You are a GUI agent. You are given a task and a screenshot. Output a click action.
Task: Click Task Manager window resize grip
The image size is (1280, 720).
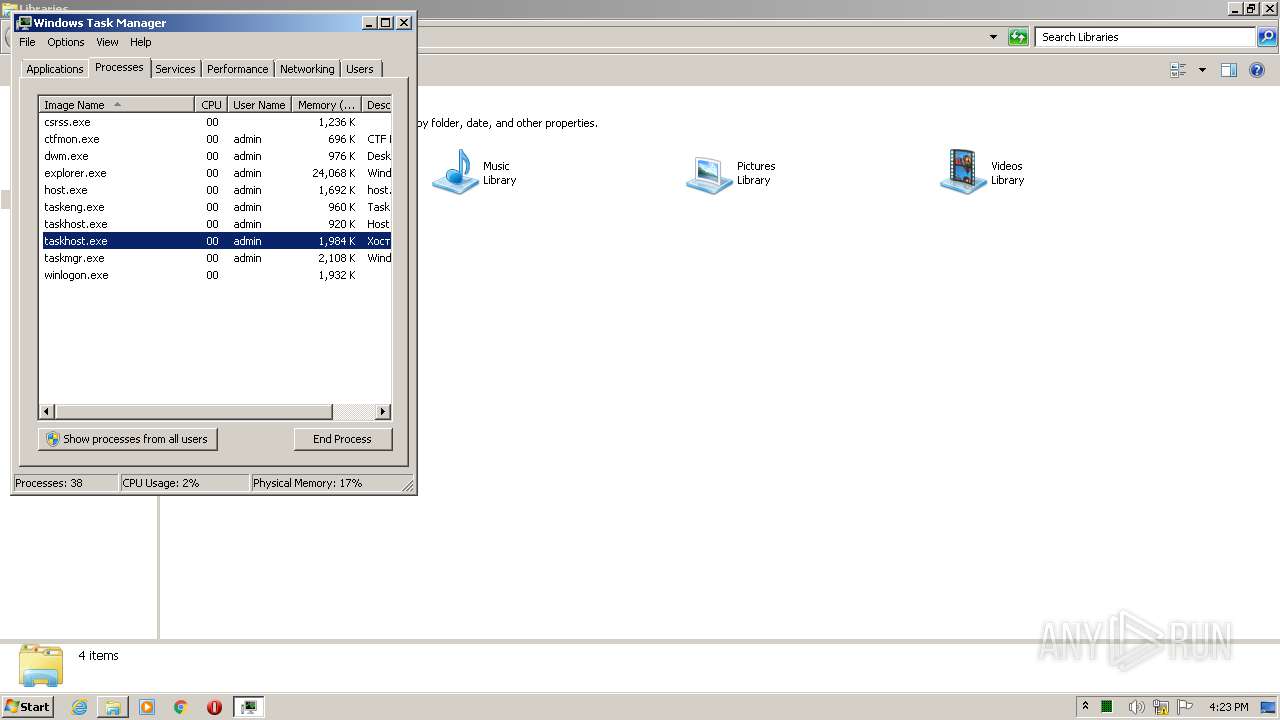[x=408, y=486]
